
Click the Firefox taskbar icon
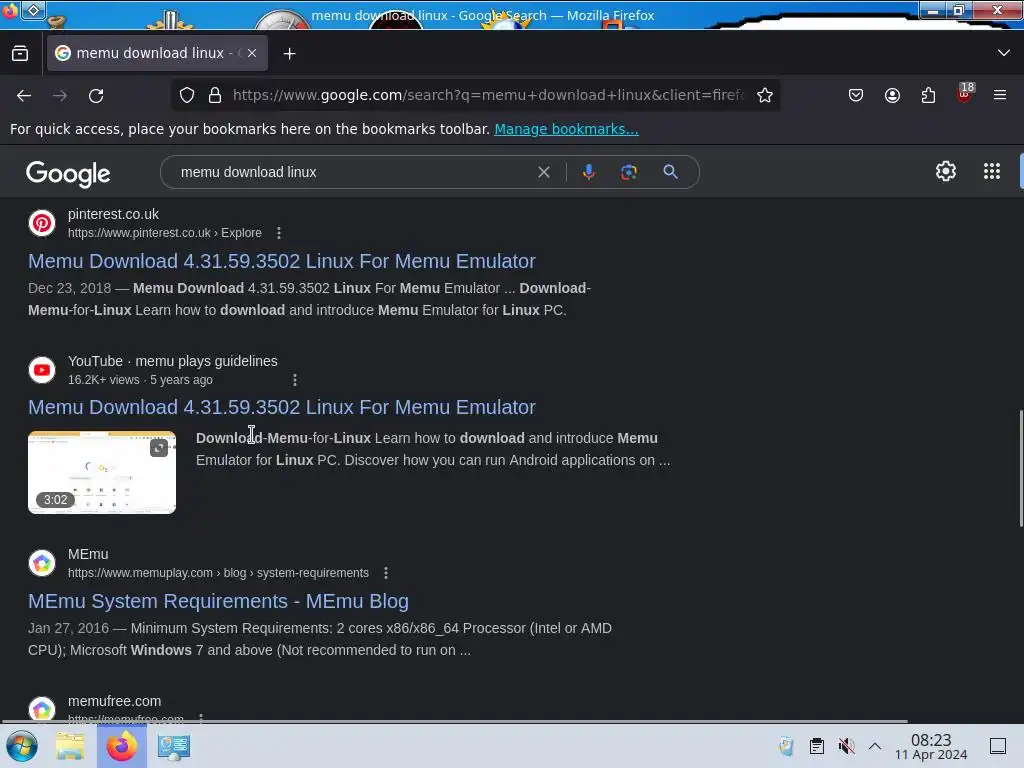[121, 746]
